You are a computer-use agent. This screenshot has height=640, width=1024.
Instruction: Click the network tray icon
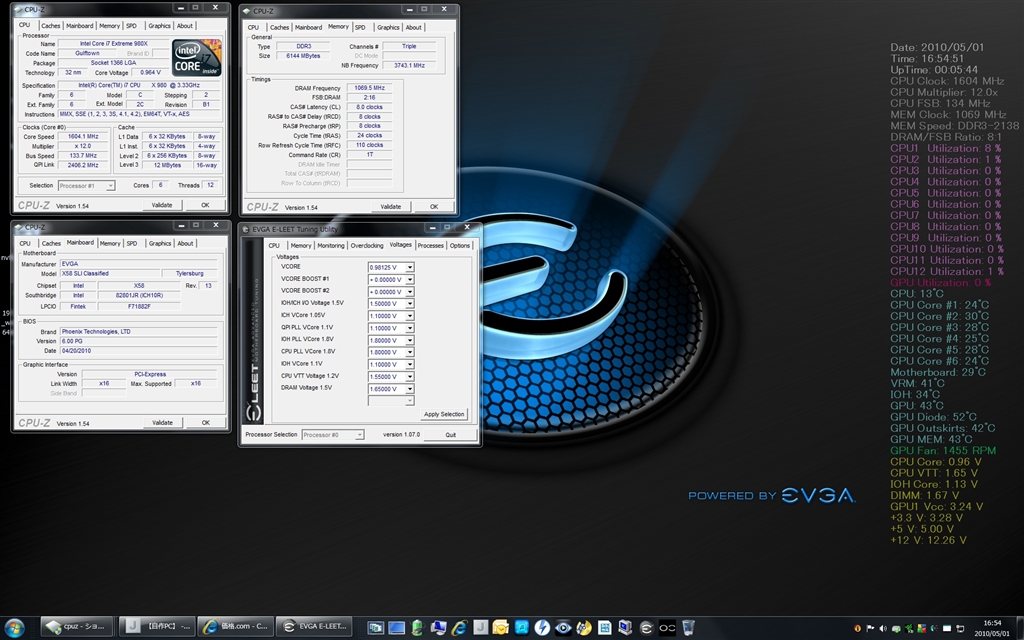tap(960, 629)
